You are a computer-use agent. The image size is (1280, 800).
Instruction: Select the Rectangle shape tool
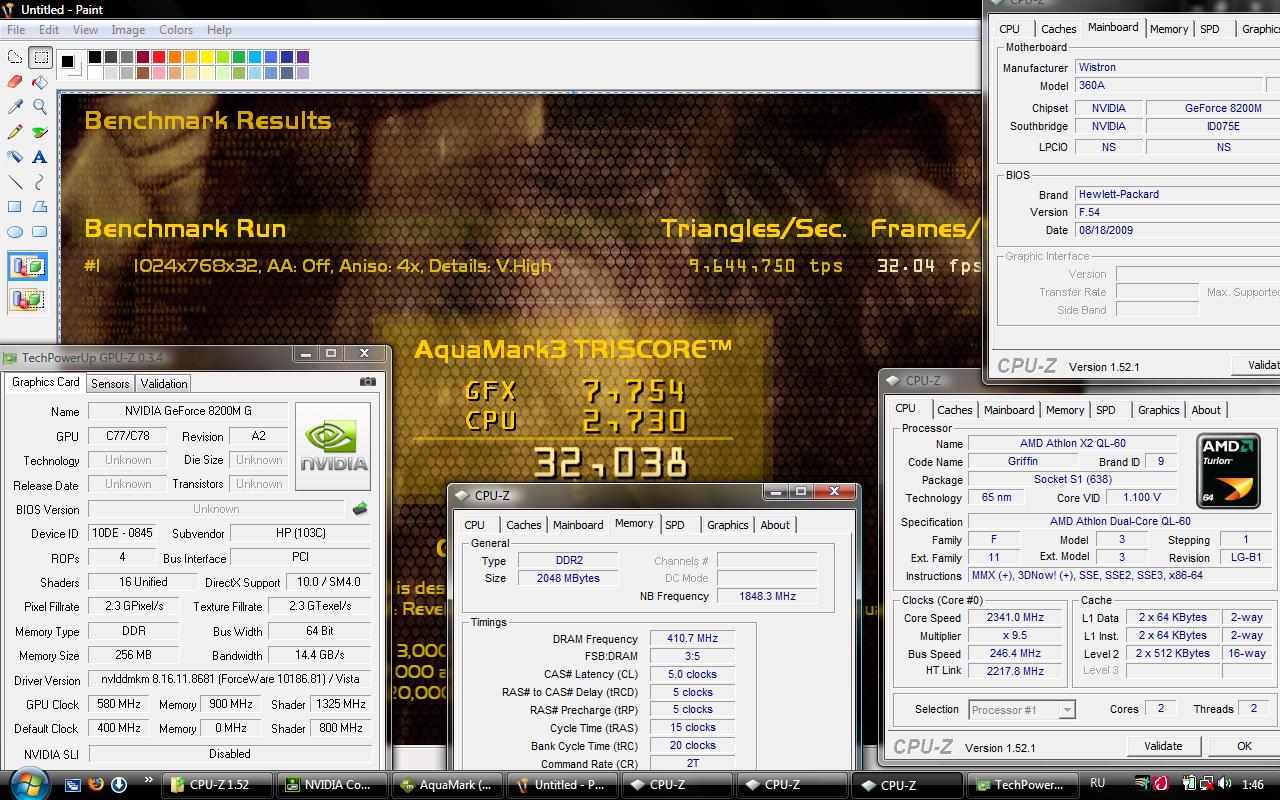click(15, 207)
